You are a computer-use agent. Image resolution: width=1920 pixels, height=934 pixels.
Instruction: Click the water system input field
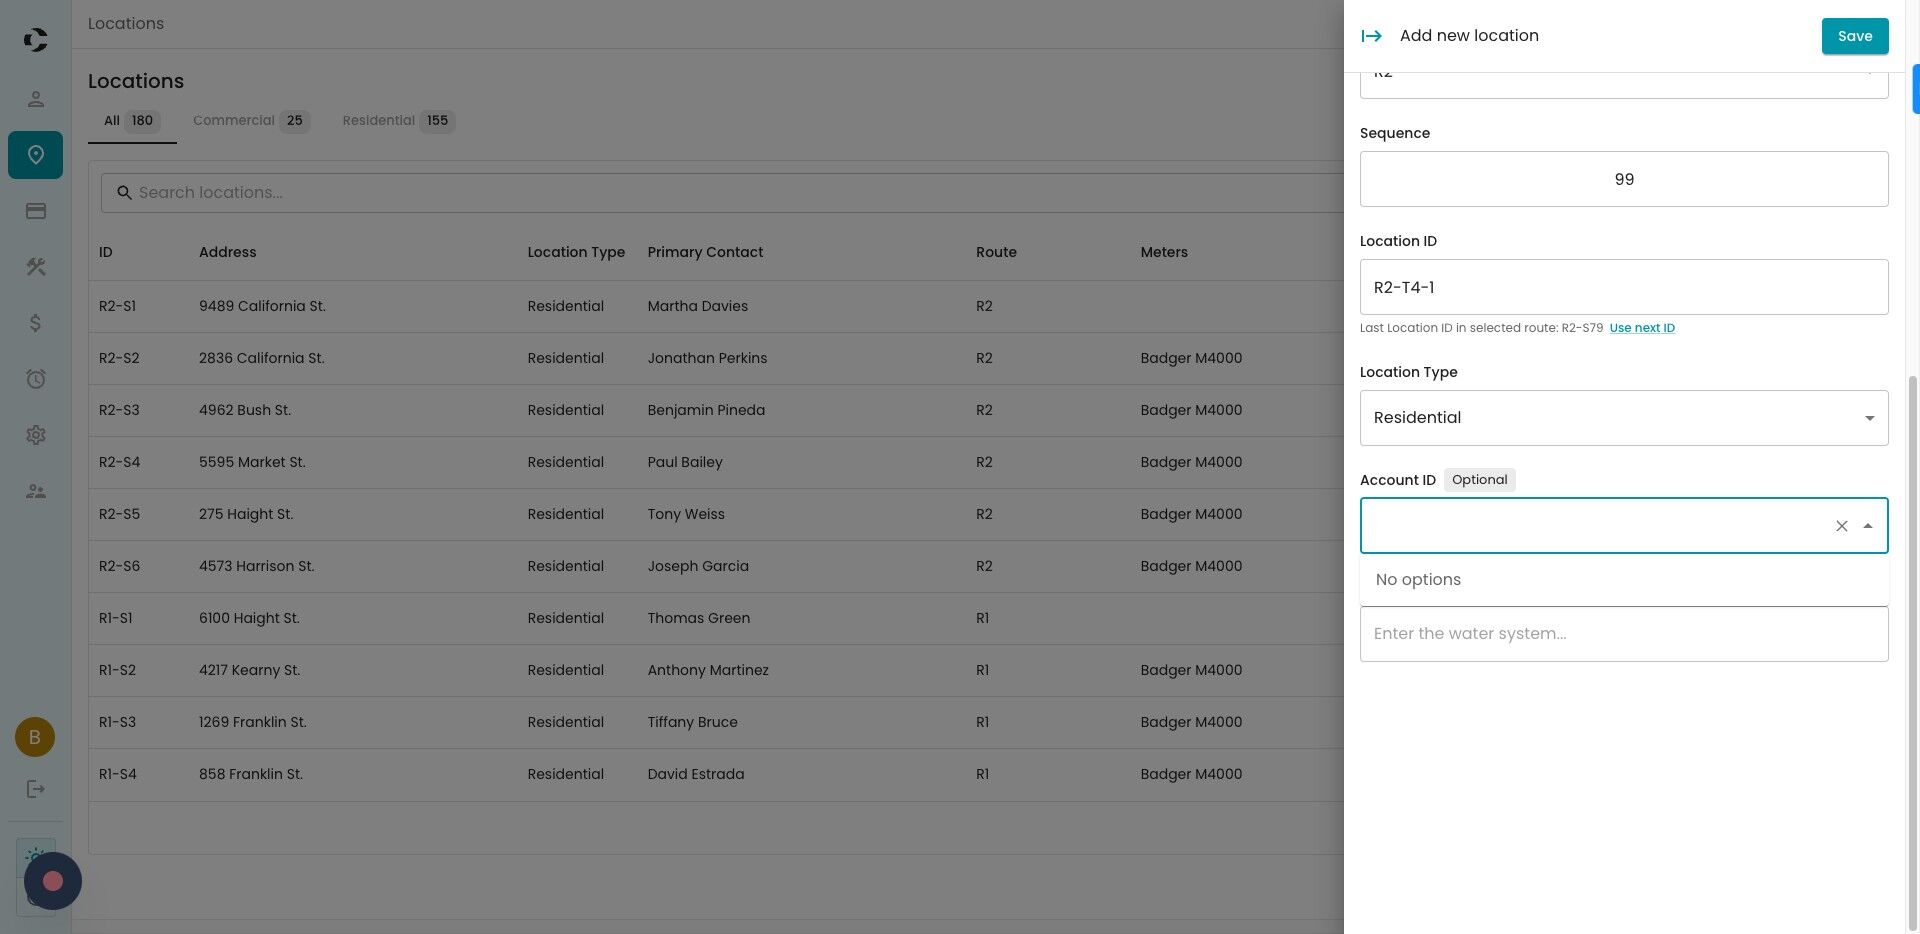1623,634
